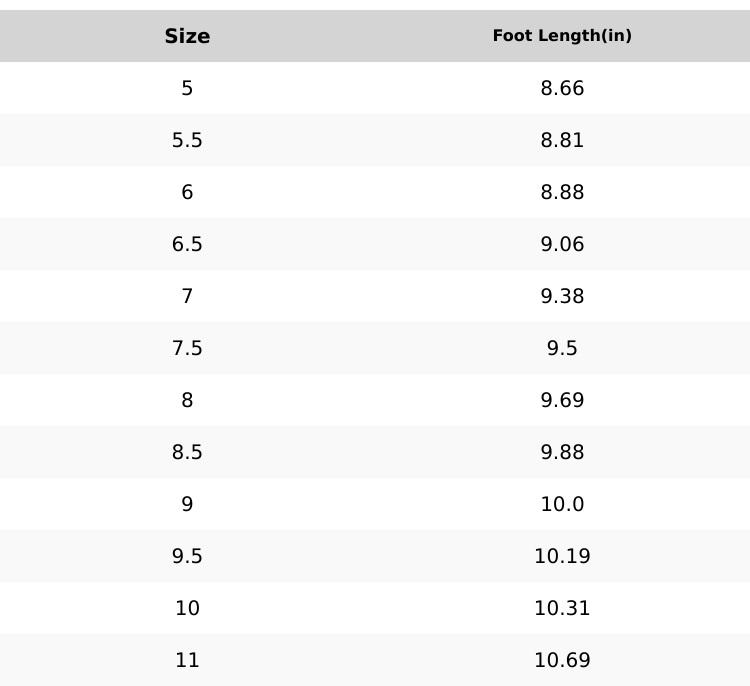Click the 9.38 foot length cell
Image resolution: width=750 pixels, height=686 pixels.
pyautogui.click(x=562, y=296)
